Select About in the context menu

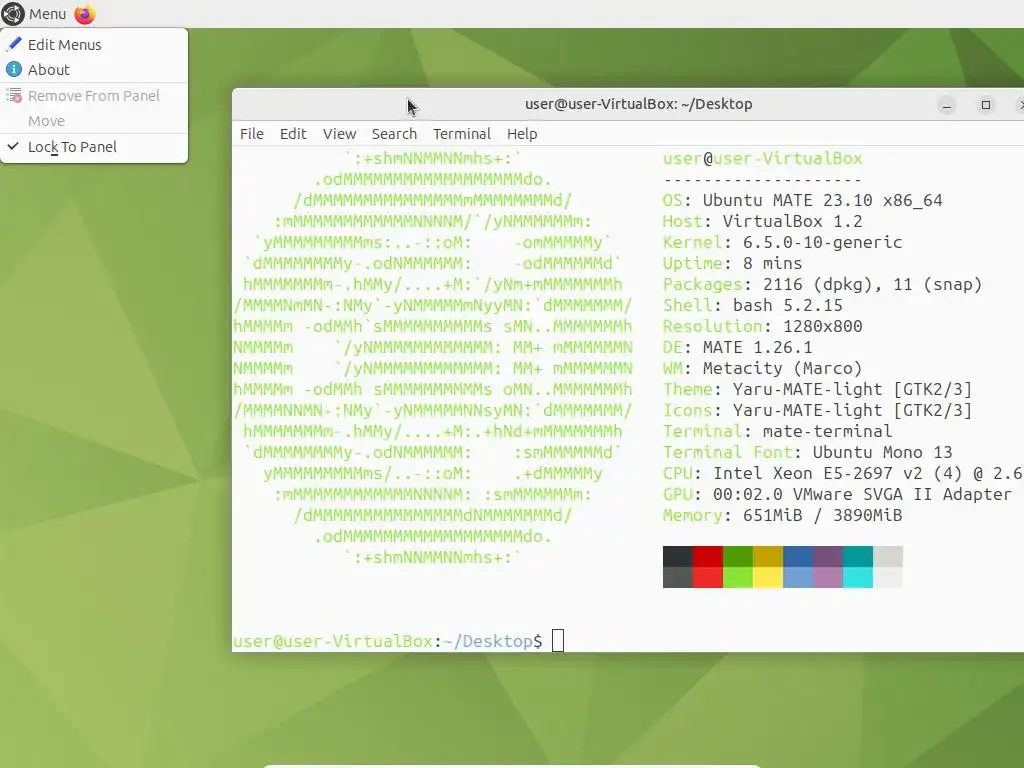[94, 69]
